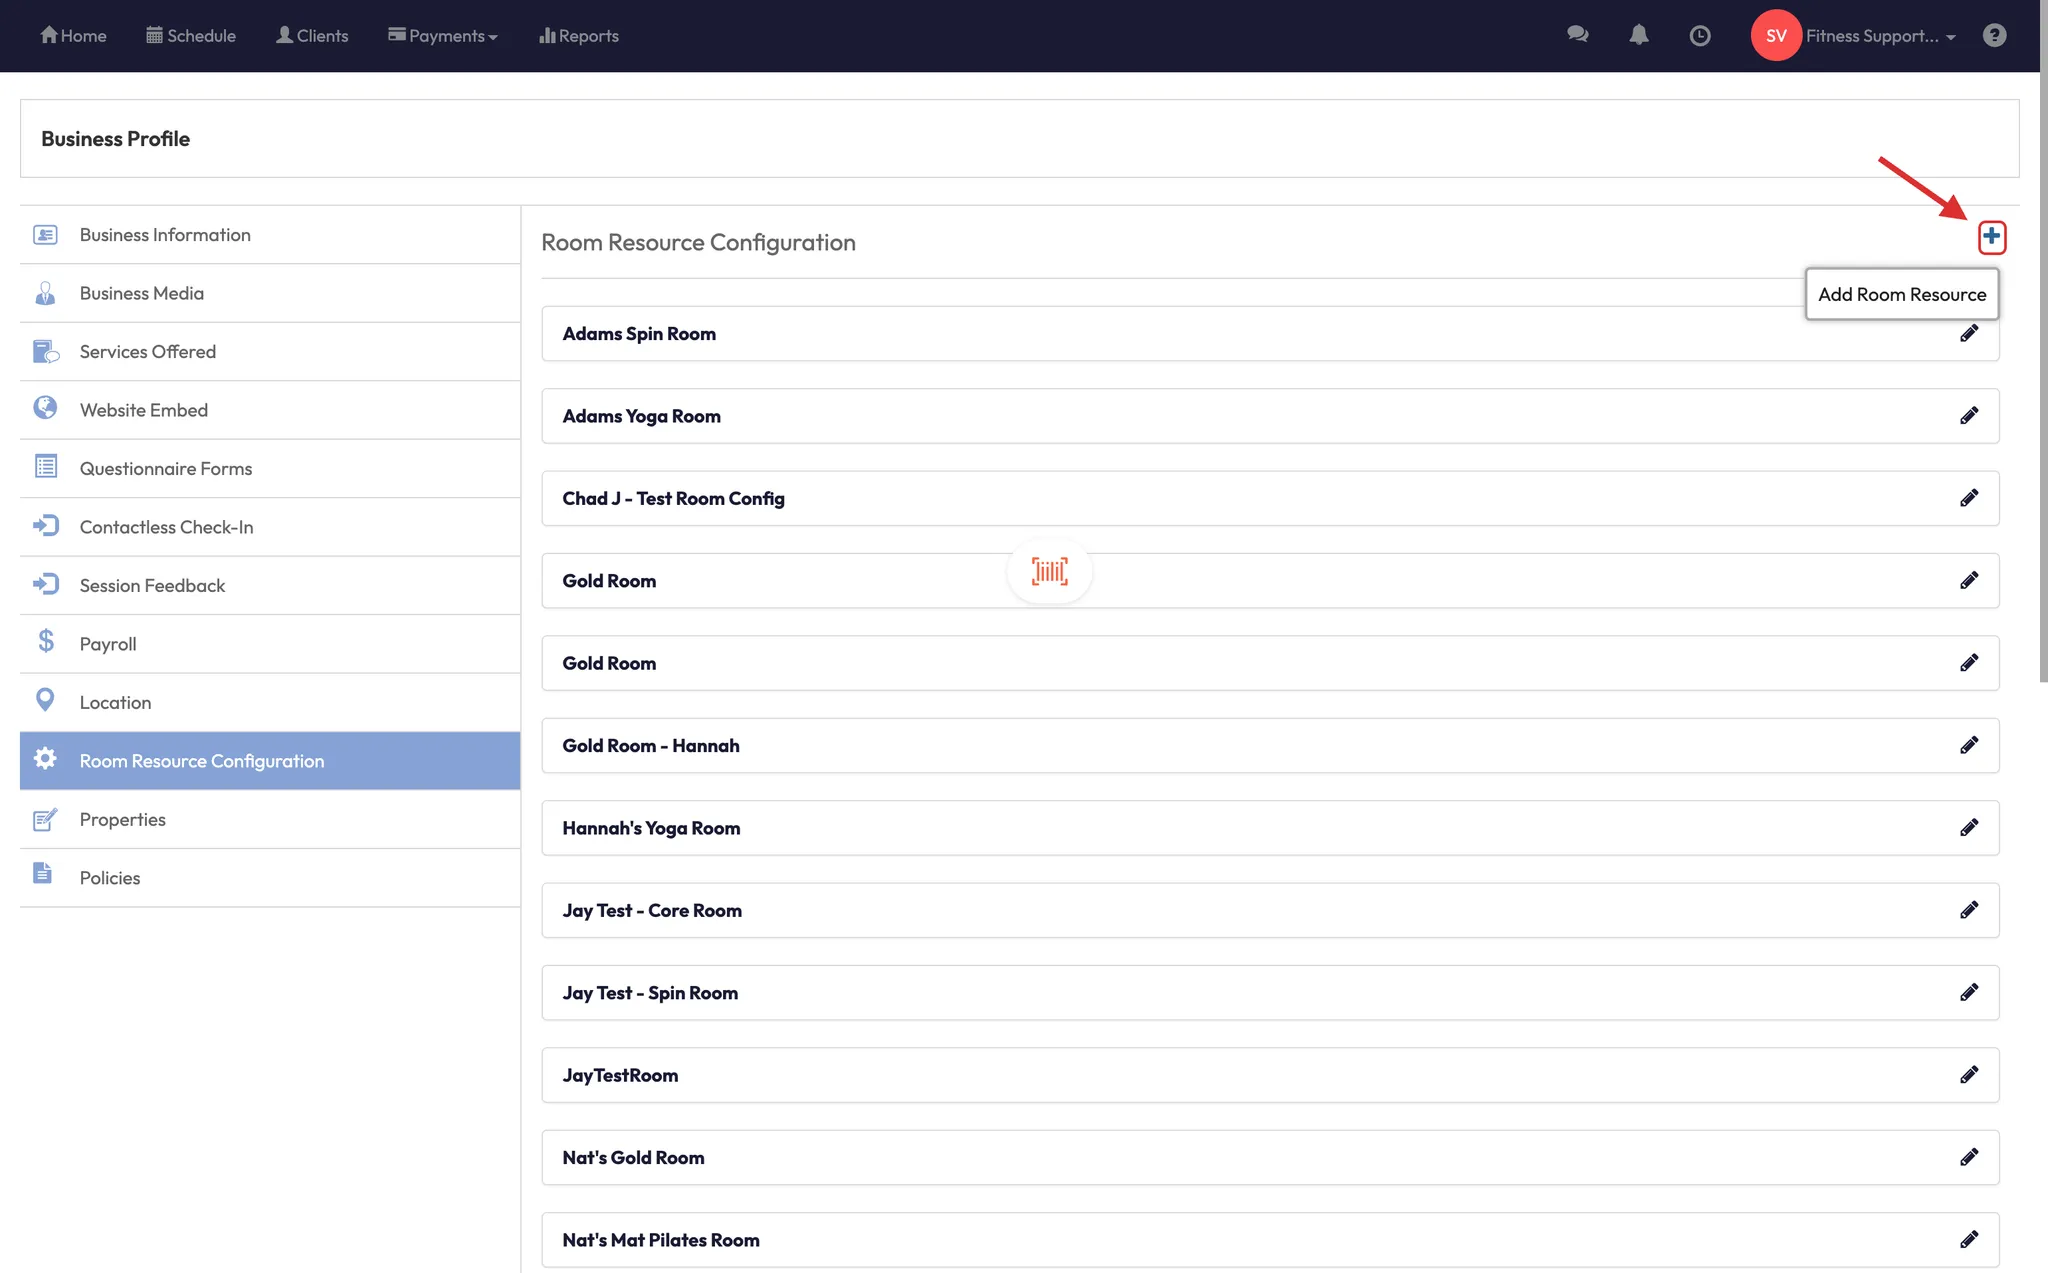Screen dimensions: 2048x1273
Task: Open the chat messages icon
Action: point(1577,35)
